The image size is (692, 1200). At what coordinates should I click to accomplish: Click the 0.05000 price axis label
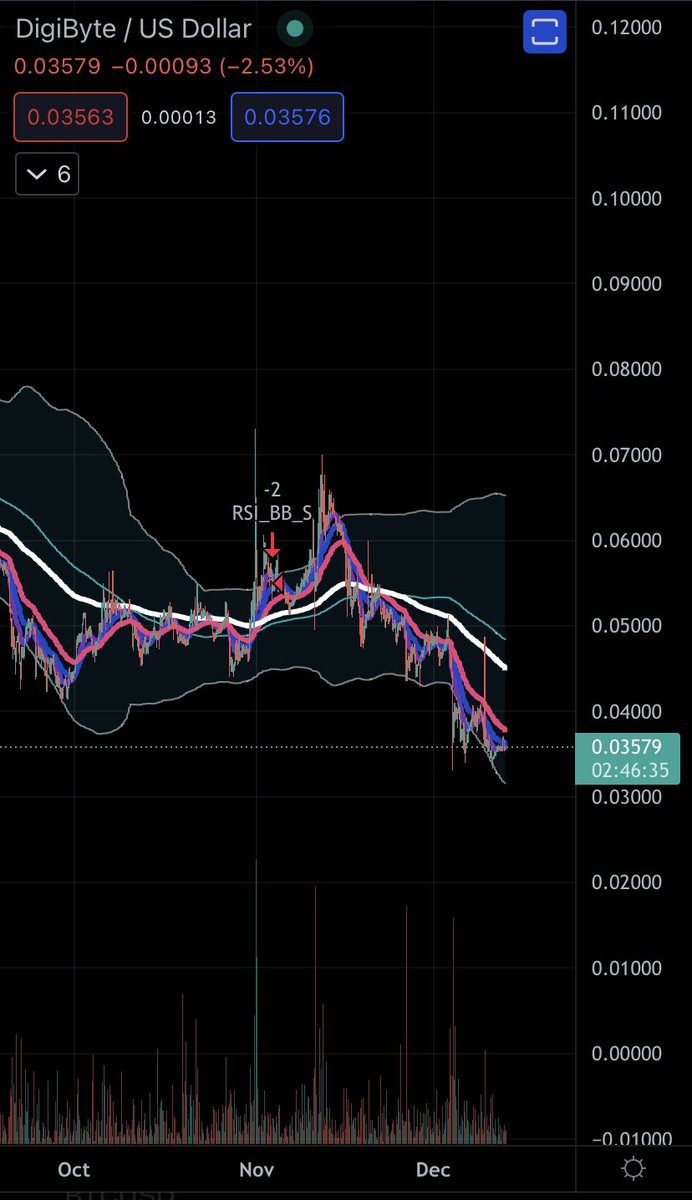(x=625, y=626)
